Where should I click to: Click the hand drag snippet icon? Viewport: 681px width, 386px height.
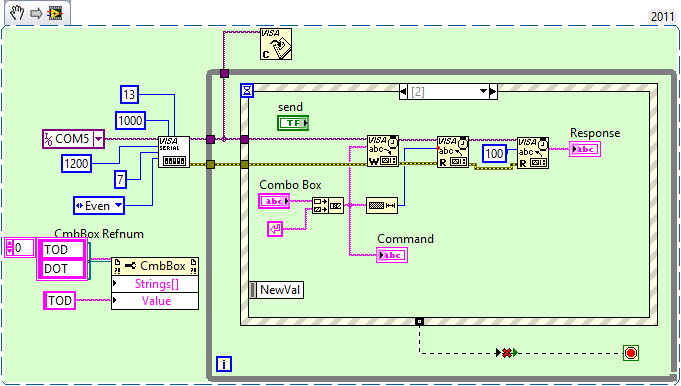click(17, 13)
